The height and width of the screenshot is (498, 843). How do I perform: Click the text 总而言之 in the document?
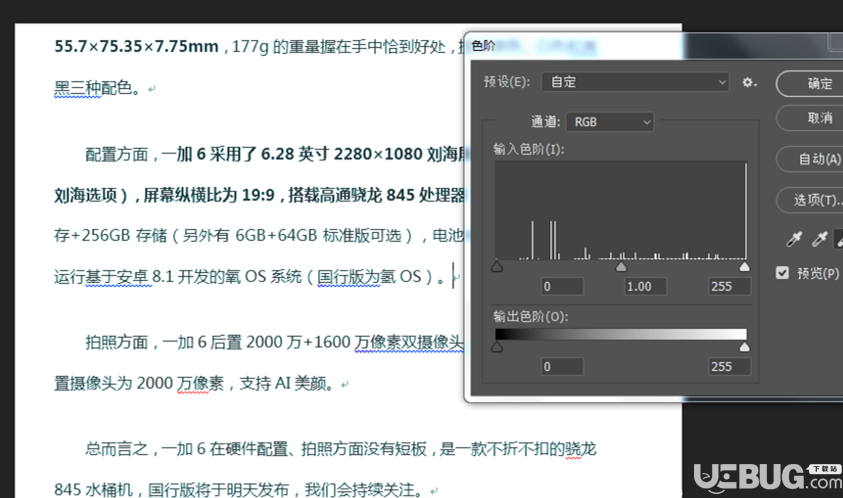117,449
